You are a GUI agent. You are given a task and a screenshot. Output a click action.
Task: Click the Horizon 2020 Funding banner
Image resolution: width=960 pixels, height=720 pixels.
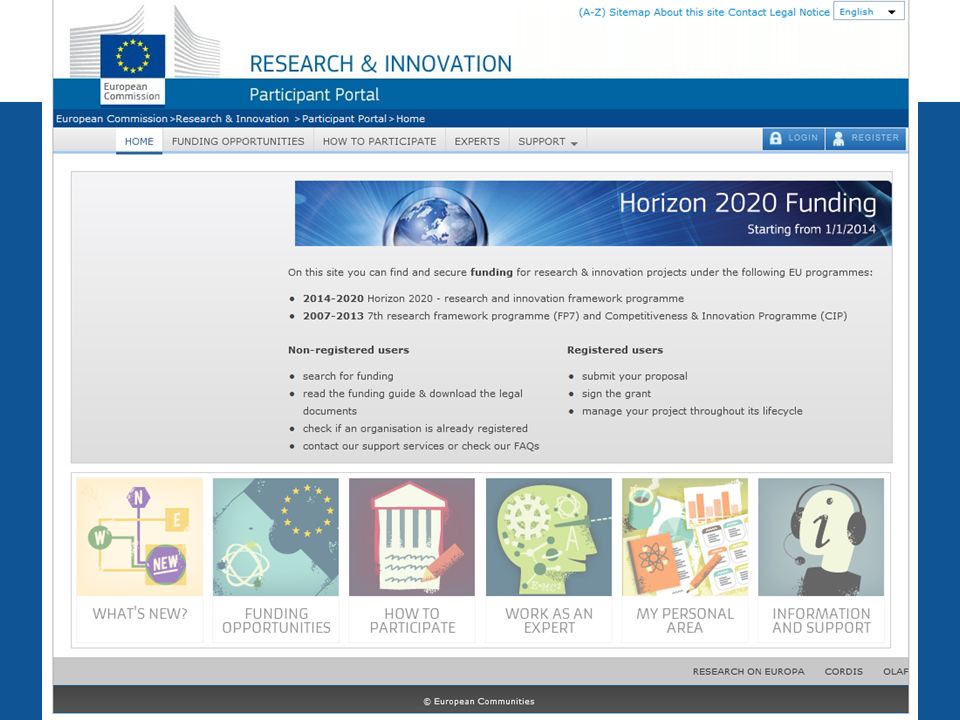593,213
